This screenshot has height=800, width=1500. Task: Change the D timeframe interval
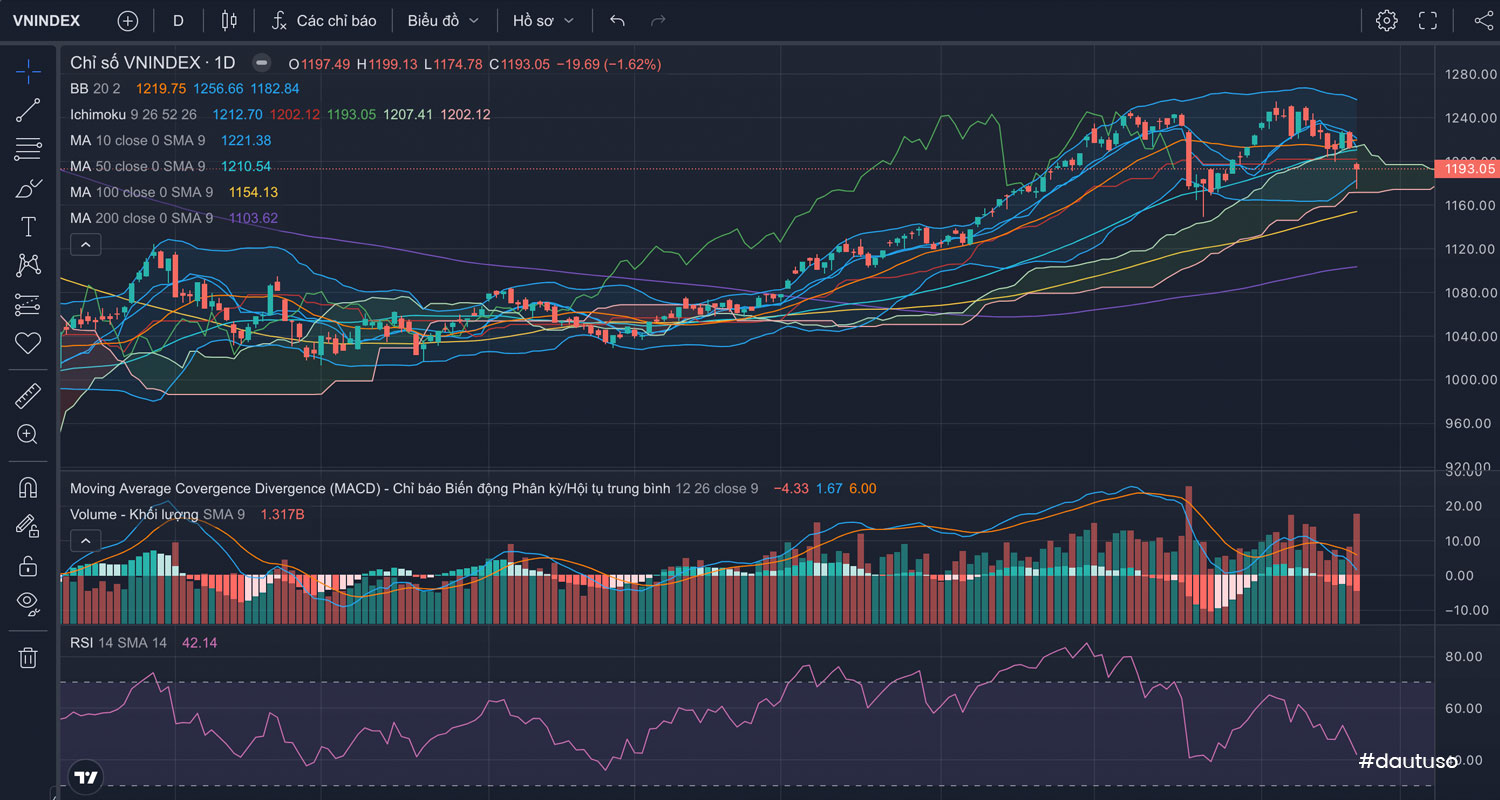click(x=178, y=20)
